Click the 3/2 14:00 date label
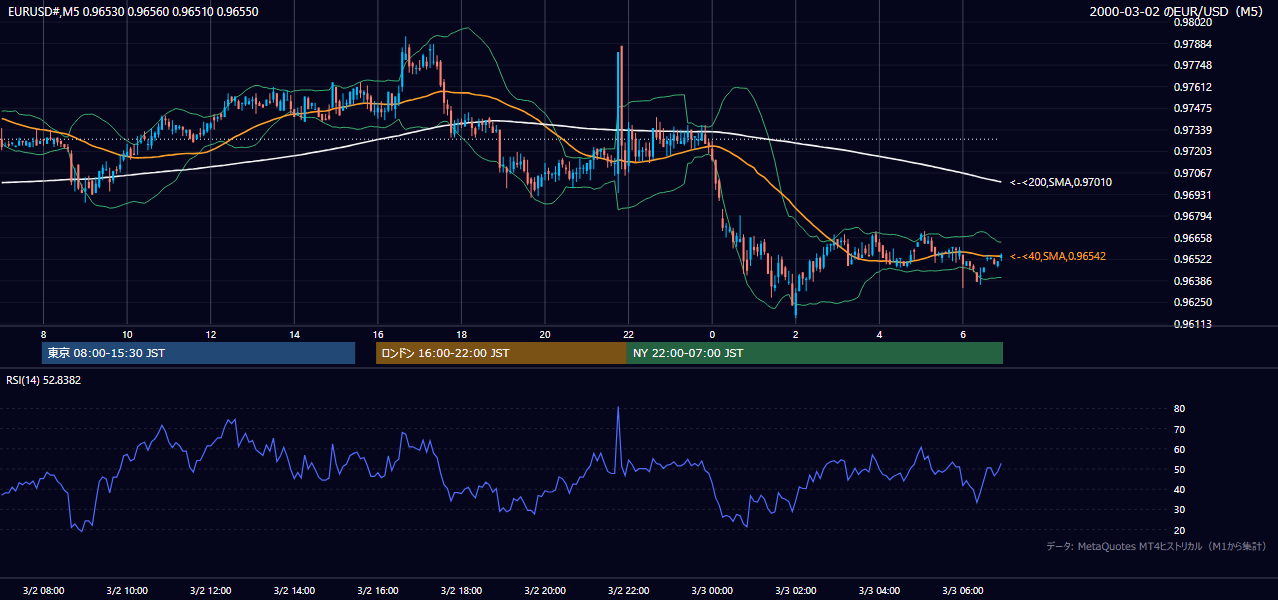 click(294, 591)
